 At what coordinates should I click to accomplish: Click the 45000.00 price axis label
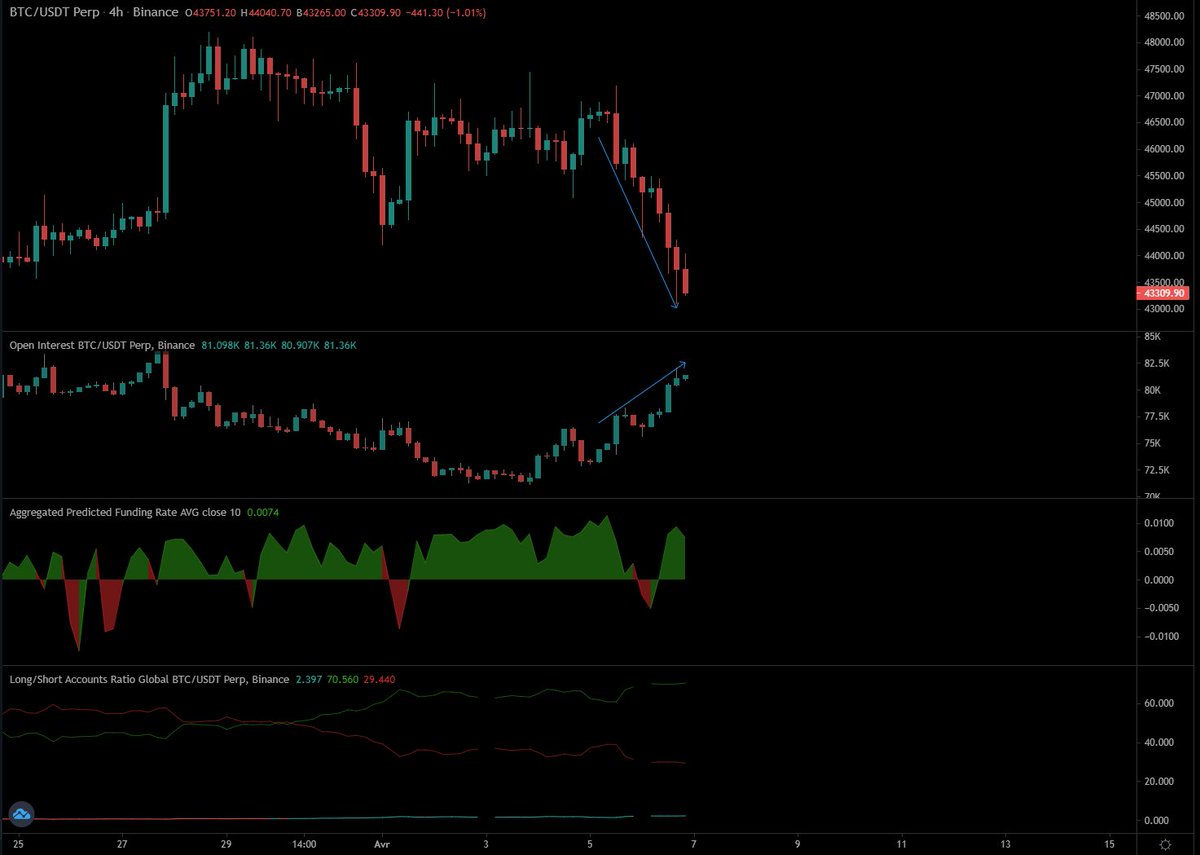(x=1165, y=203)
